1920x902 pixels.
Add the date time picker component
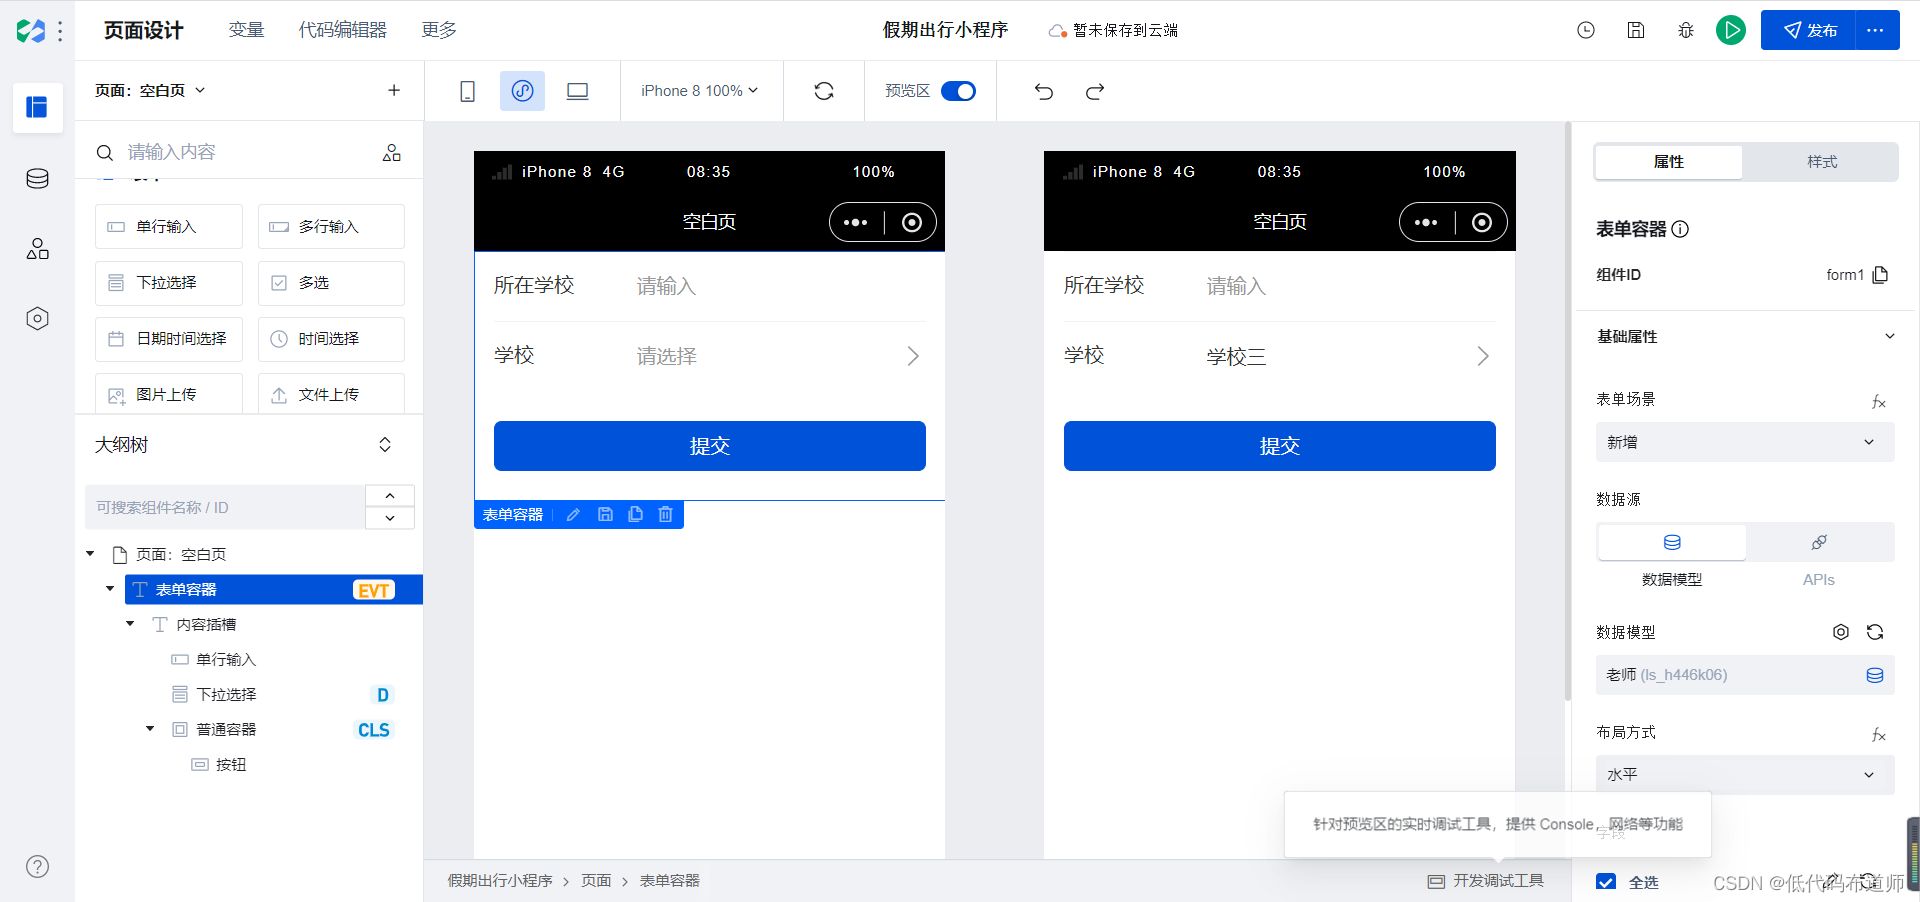(x=169, y=339)
